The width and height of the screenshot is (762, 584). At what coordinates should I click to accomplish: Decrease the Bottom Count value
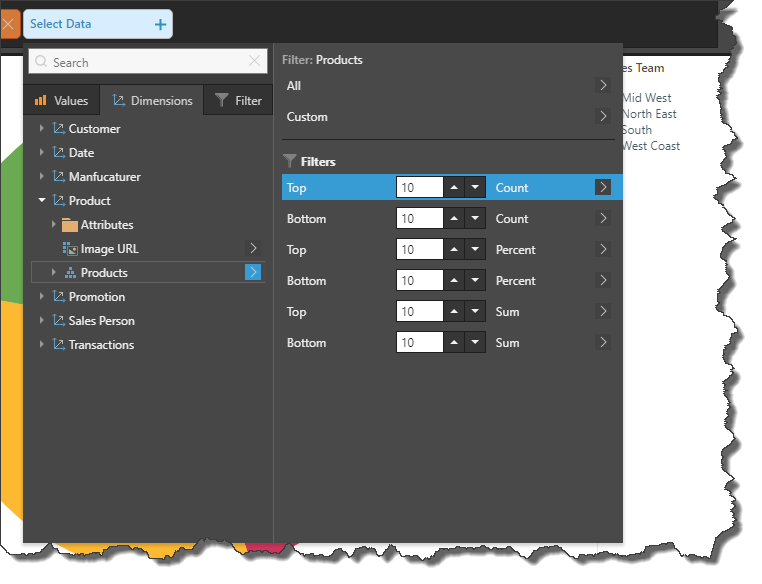(x=476, y=218)
